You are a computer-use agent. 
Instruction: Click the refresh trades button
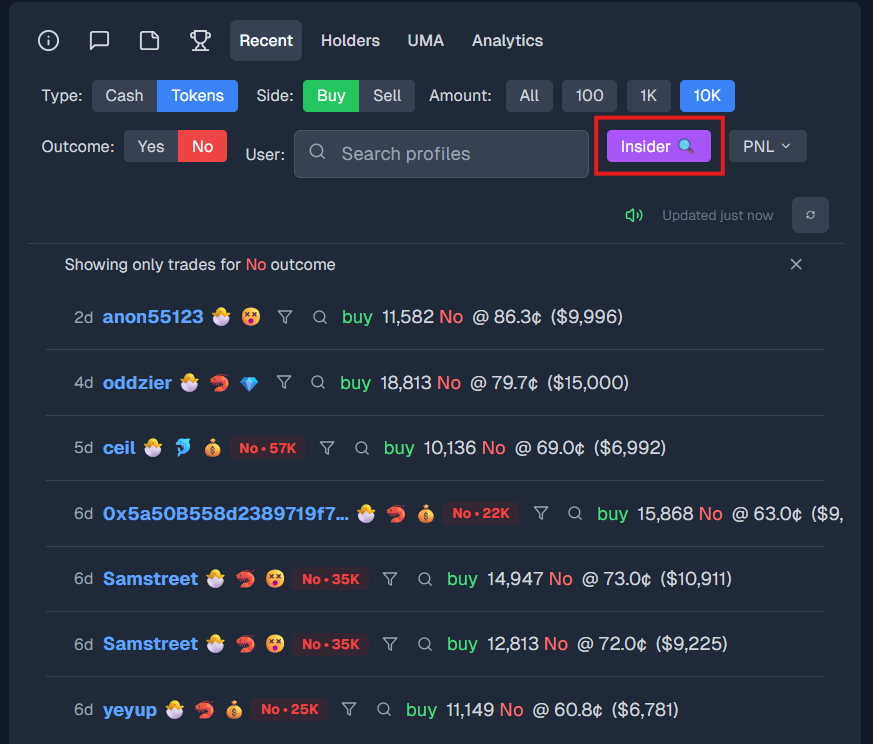click(x=810, y=215)
